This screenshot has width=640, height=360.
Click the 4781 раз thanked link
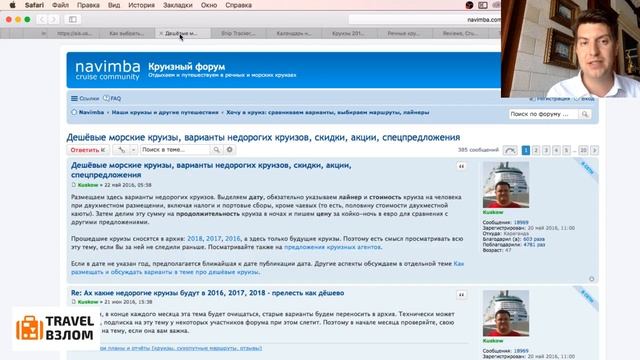tap(534, 244)
